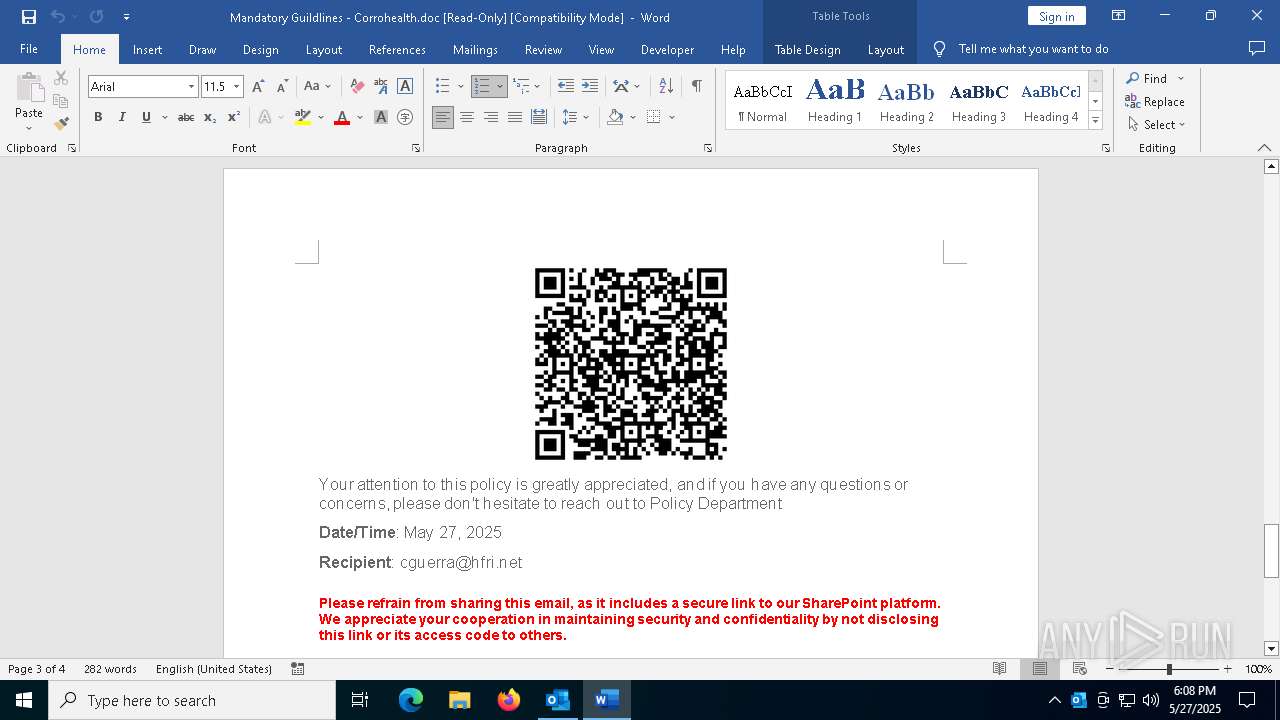Image resolution: width=1280 pixels, height=720 pixels.
Task: Click the Text Highlight Color swatch
Action: 303,117
